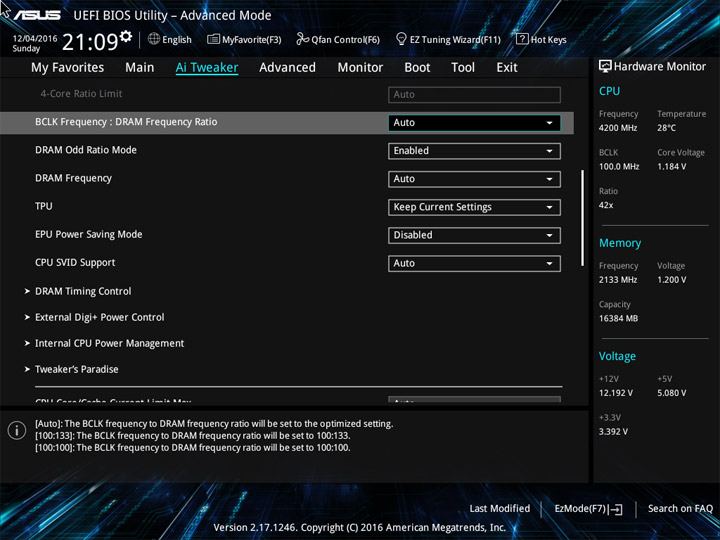Click the CPU frequency 4200 MHz value
The image size is (720, 540).
pos(618,128)
